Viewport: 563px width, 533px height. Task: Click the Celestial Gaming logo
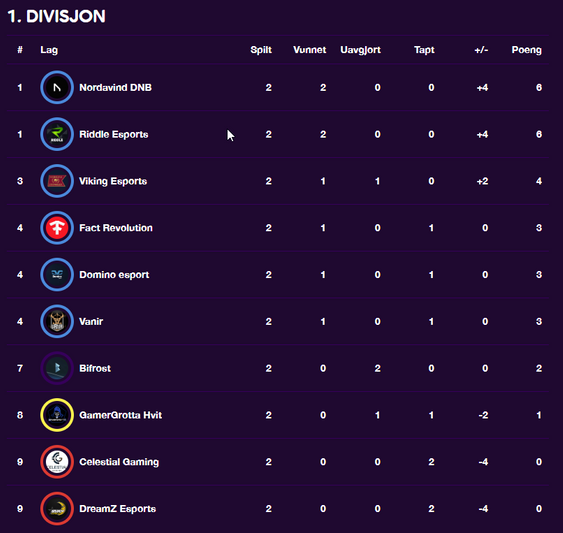click(x=57, y=462)
